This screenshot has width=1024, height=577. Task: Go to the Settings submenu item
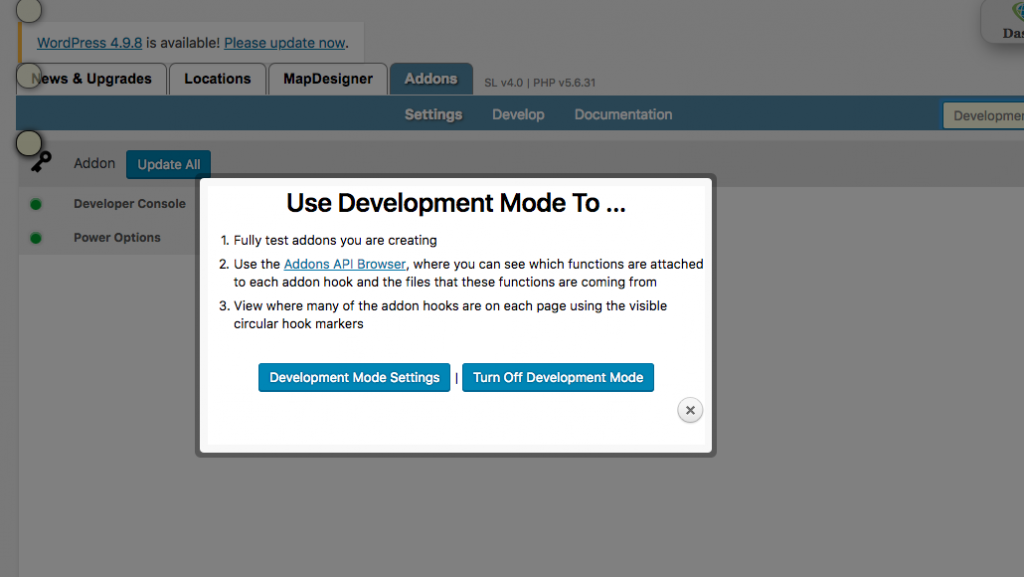coord(433,115)
